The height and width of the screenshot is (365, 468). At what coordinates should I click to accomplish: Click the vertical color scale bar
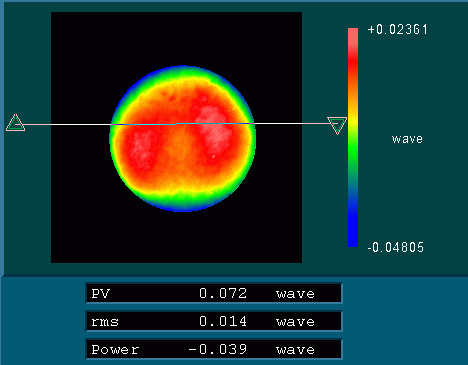tap(353, 137)
